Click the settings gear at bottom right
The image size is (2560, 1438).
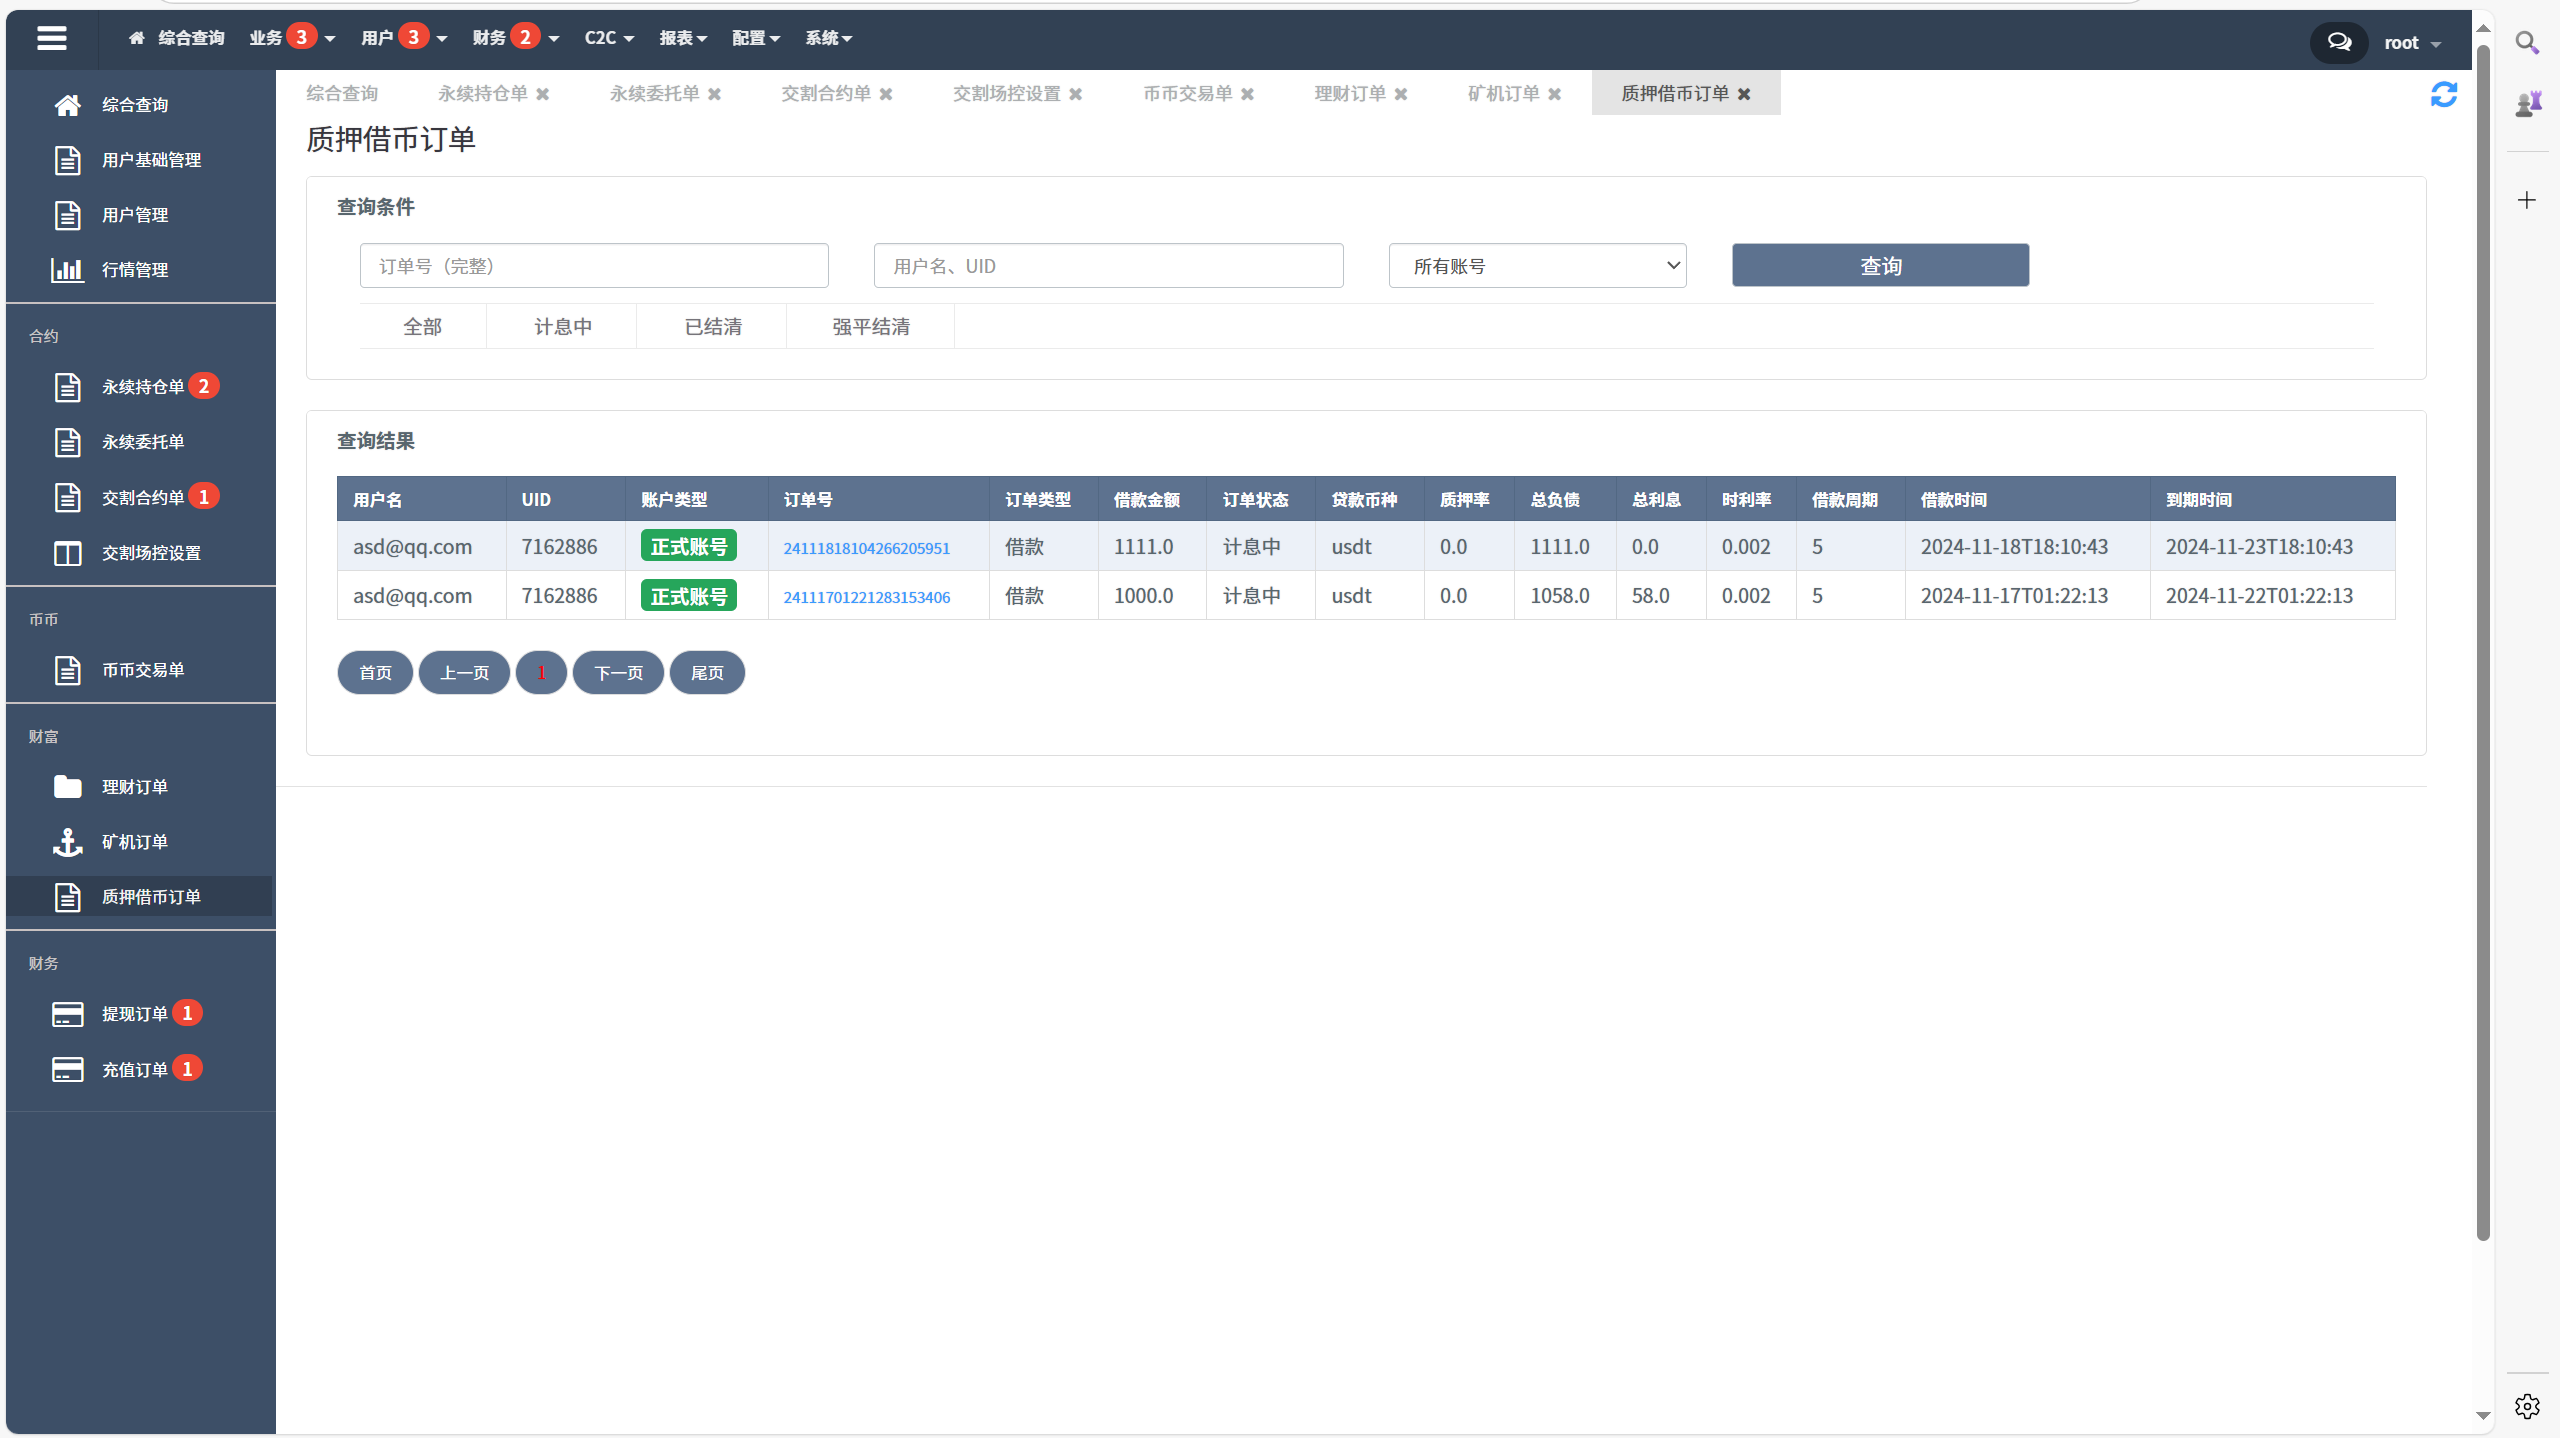point(2527,1404)
